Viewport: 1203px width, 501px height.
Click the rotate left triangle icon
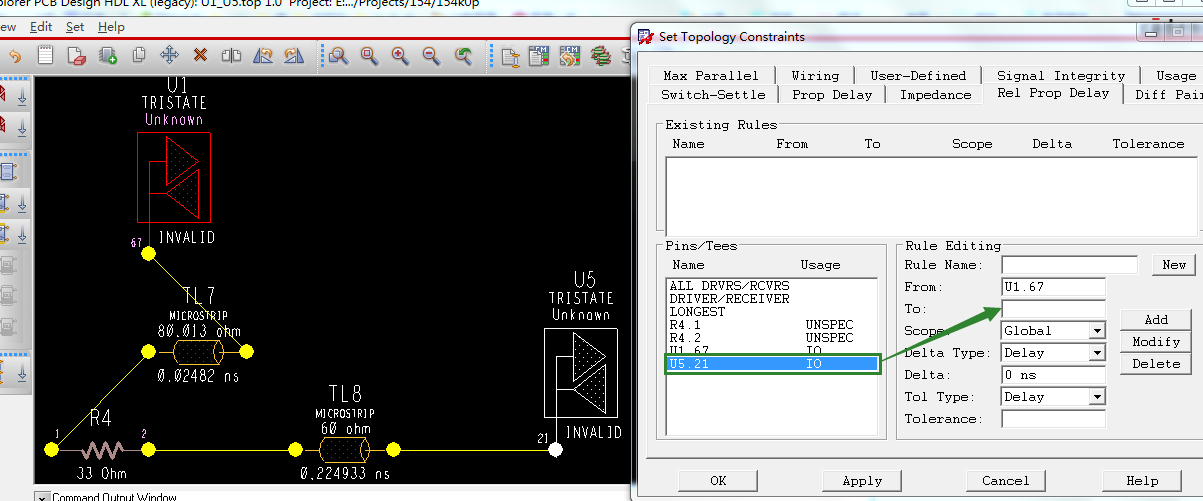(262, 56)
